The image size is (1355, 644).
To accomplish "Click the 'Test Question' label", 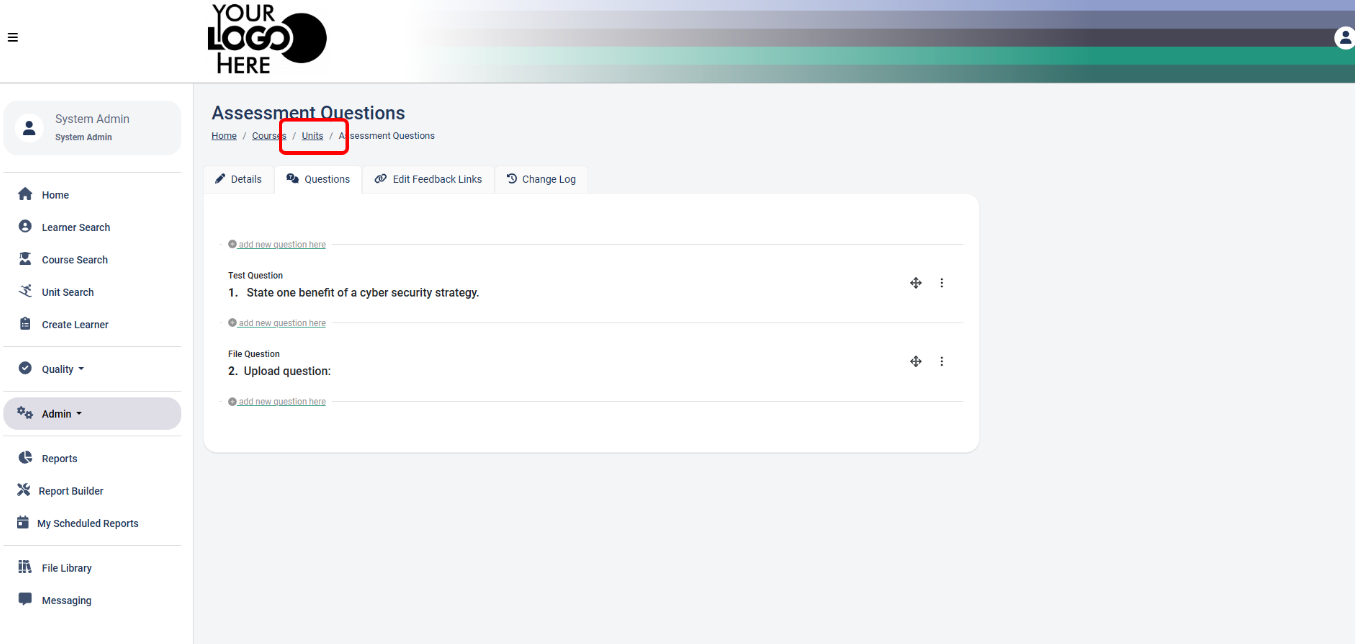I will pyautogui.click(x=255, y=275).
